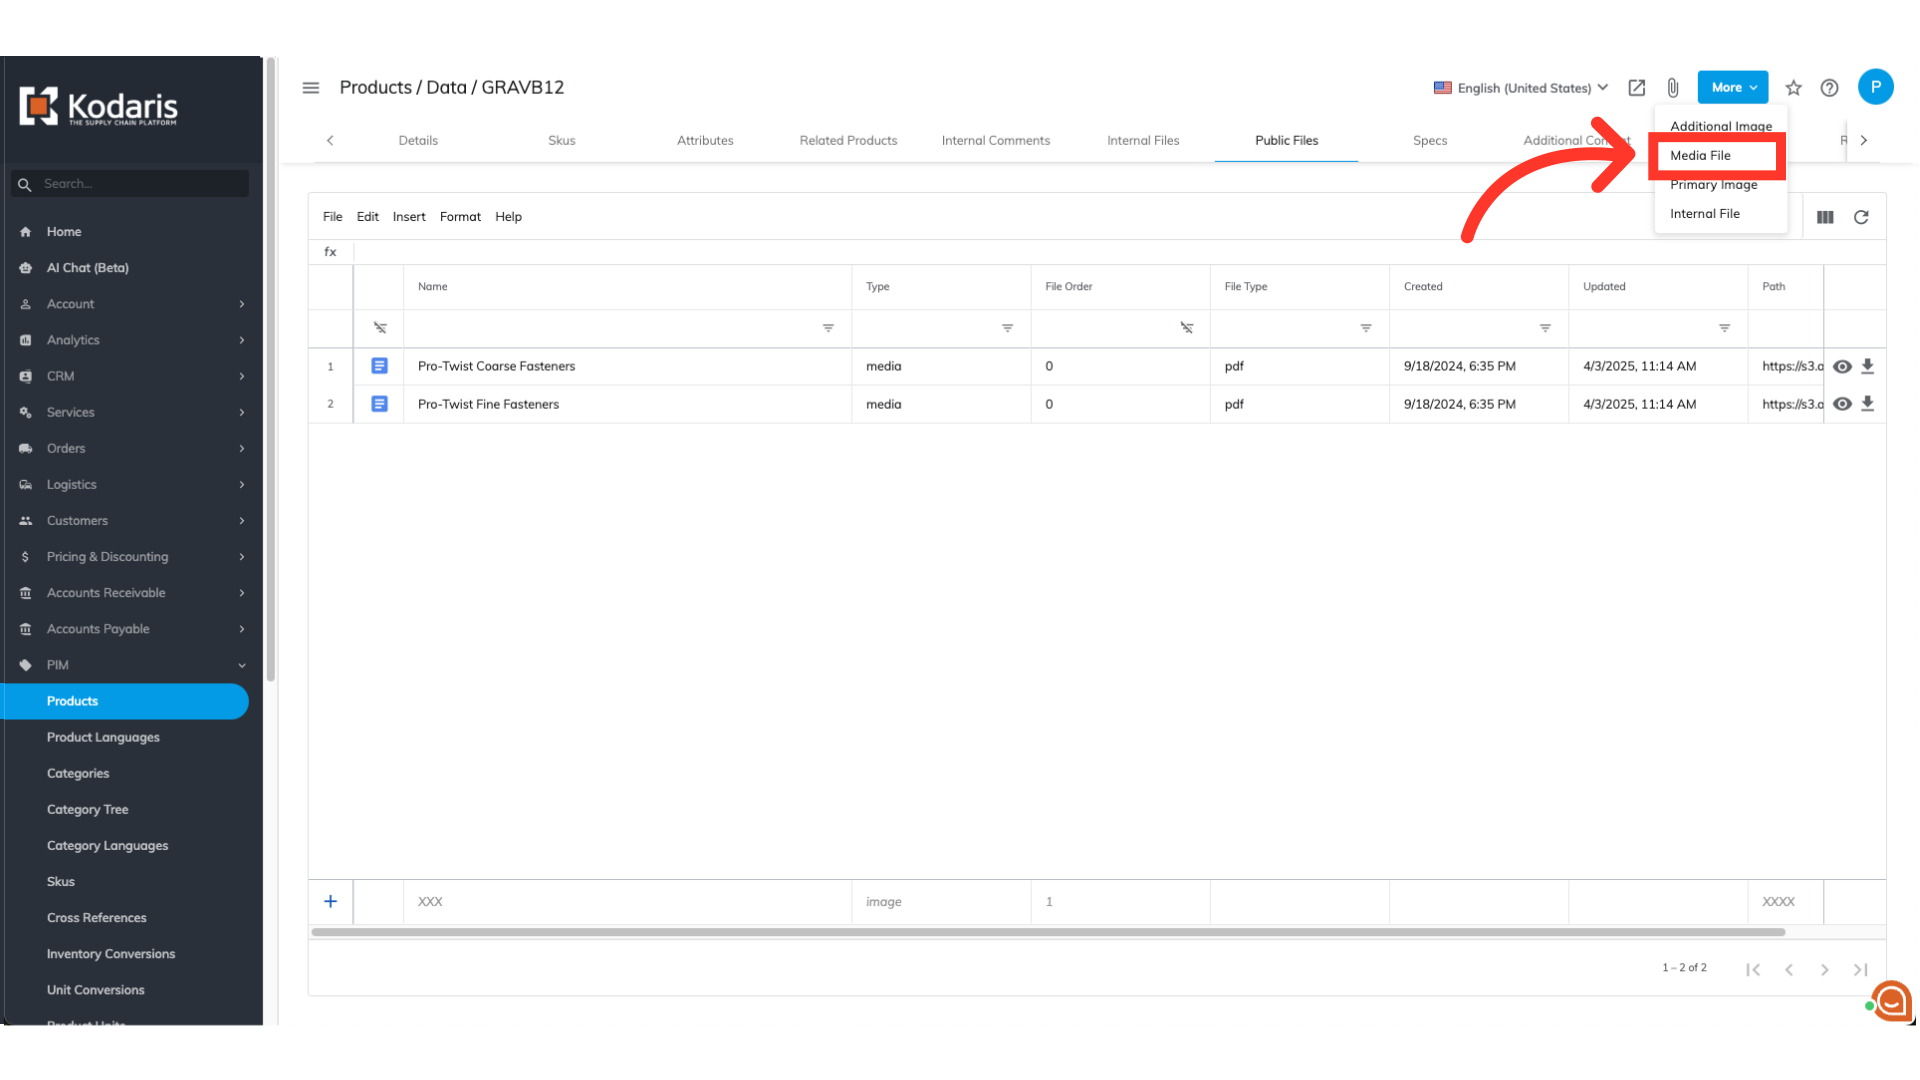Click the hamburger menu icon

pos(311,88)
